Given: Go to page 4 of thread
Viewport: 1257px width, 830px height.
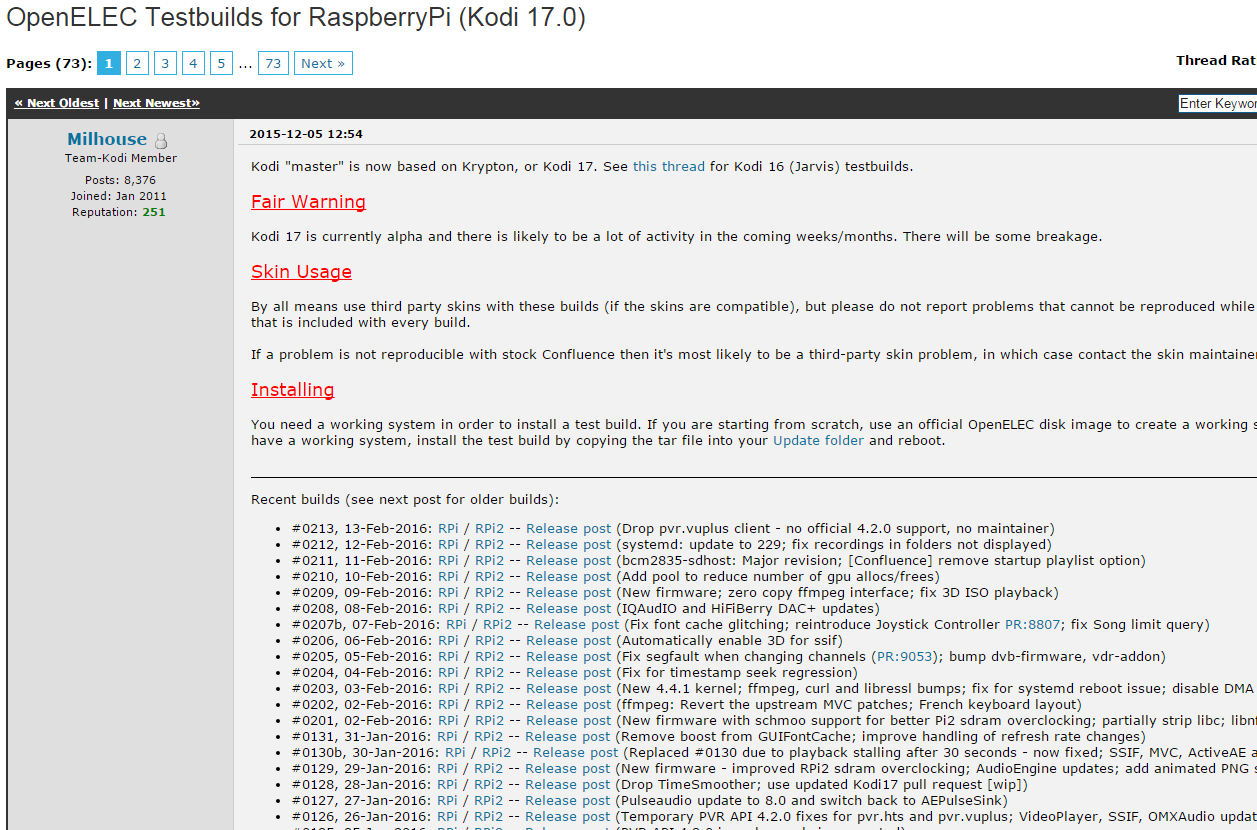Looking at the screenshot, I should [x=194, y=63].
